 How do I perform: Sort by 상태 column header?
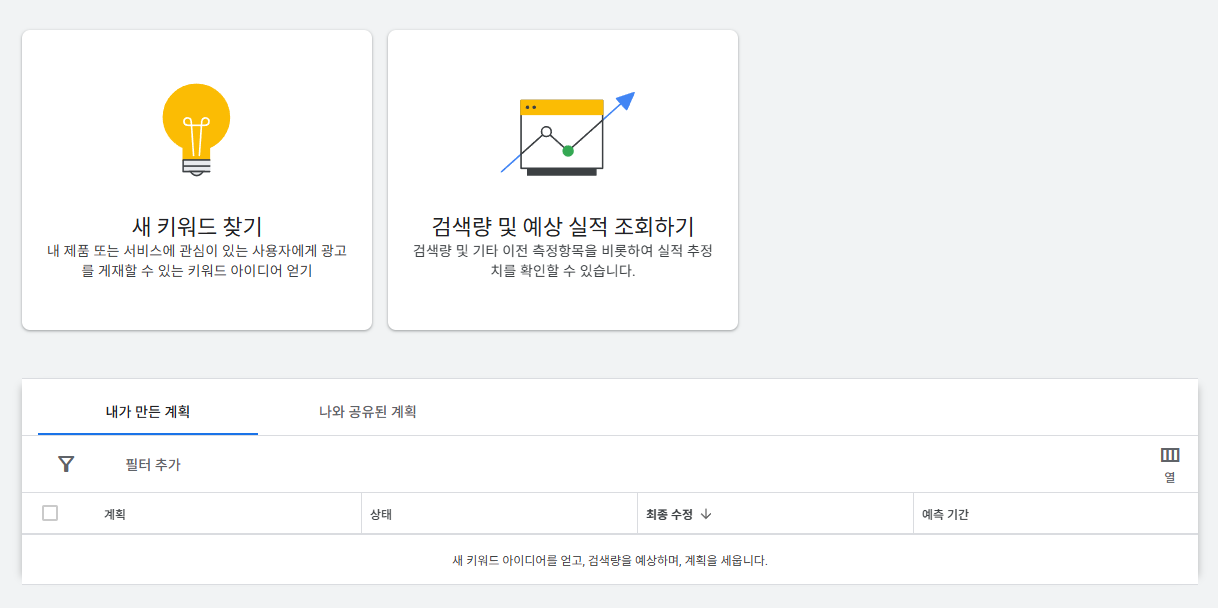click(x=381, y=514)
